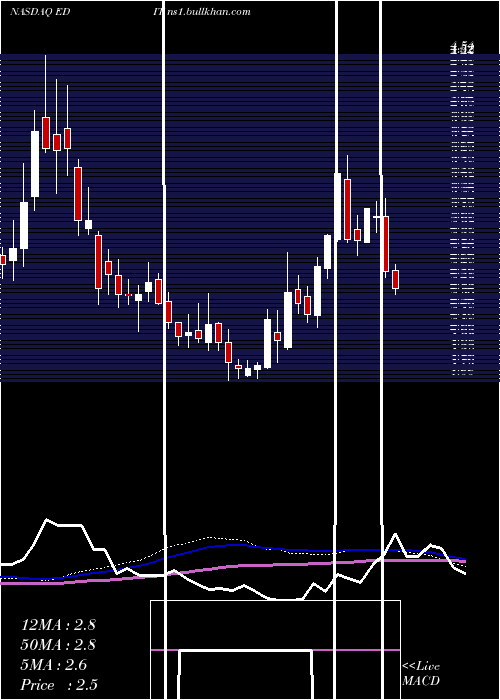This screenshot has width=500, height=700.
Task: Click the <<Live label
Action: coord(421,667)
